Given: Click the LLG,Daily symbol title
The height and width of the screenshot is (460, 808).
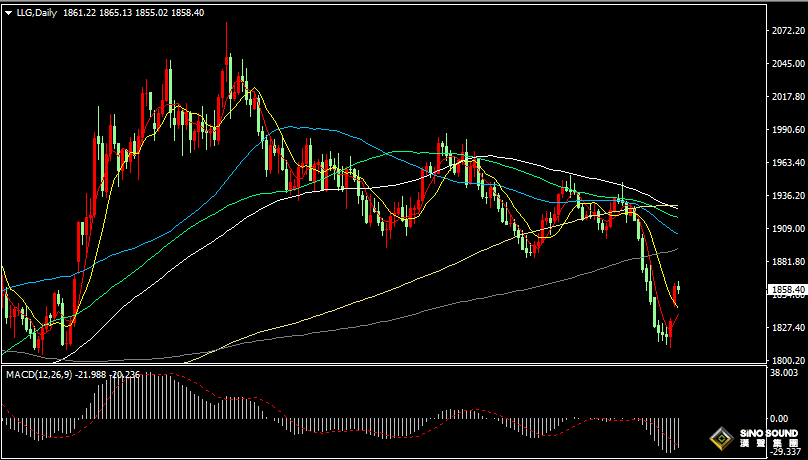Looking at the screenshot, I should (x=36, y=13).
